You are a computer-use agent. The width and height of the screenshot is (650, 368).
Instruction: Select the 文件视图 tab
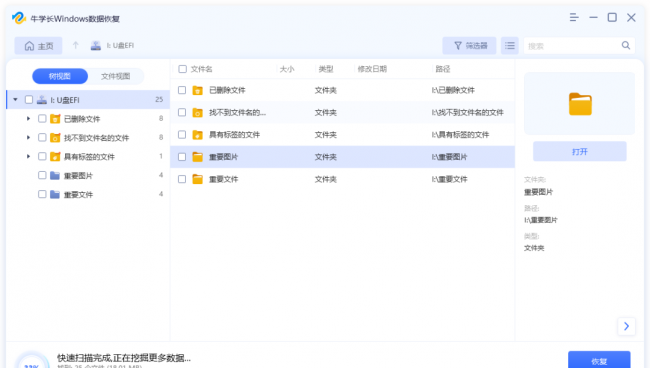point(116,76)
